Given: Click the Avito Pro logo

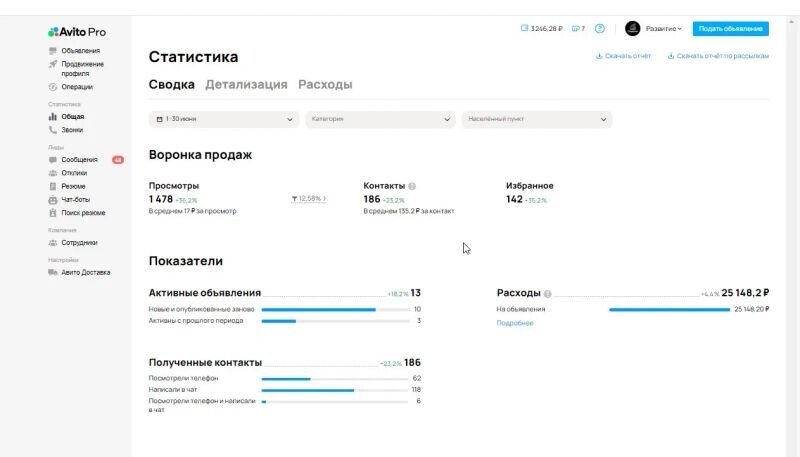Looking at the screenshot, I should click(76, 32).
